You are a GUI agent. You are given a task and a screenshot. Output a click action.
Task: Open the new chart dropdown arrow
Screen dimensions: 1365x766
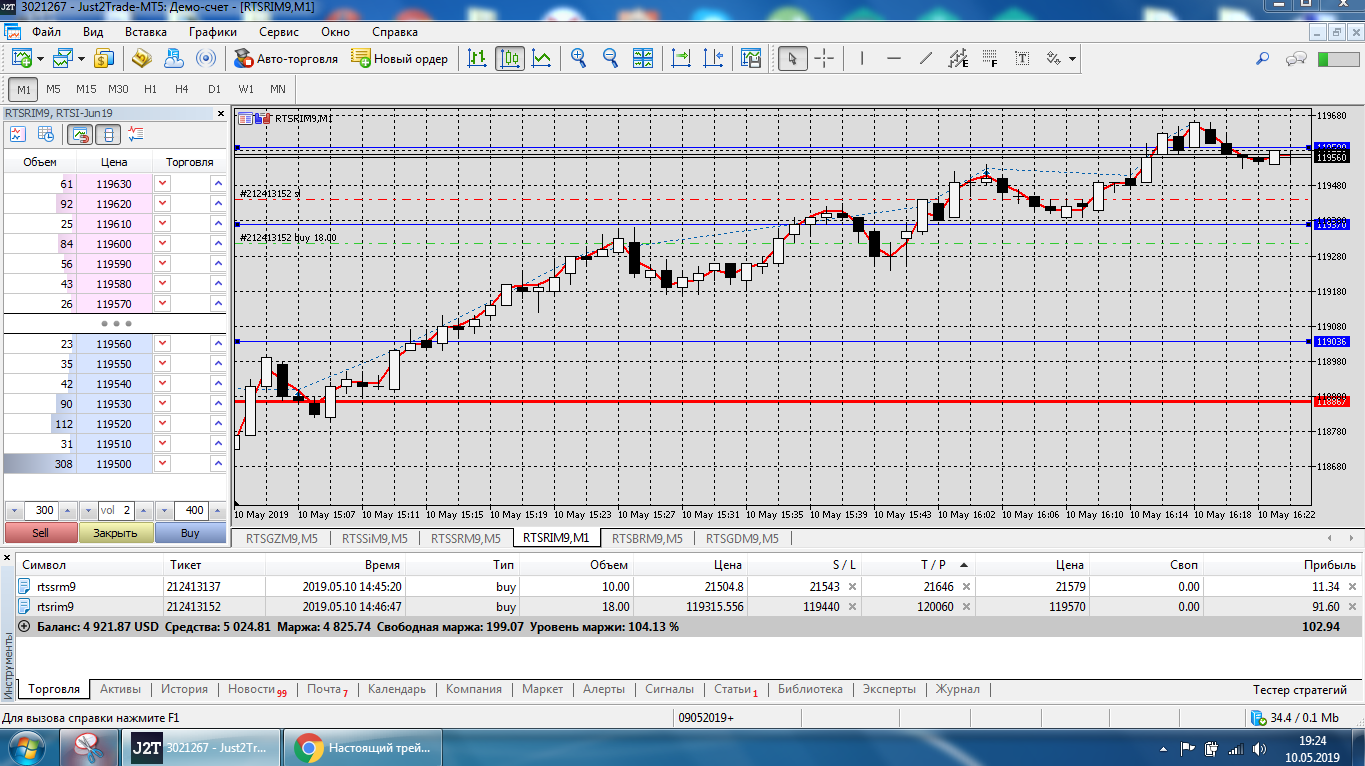tap(40, 59)
